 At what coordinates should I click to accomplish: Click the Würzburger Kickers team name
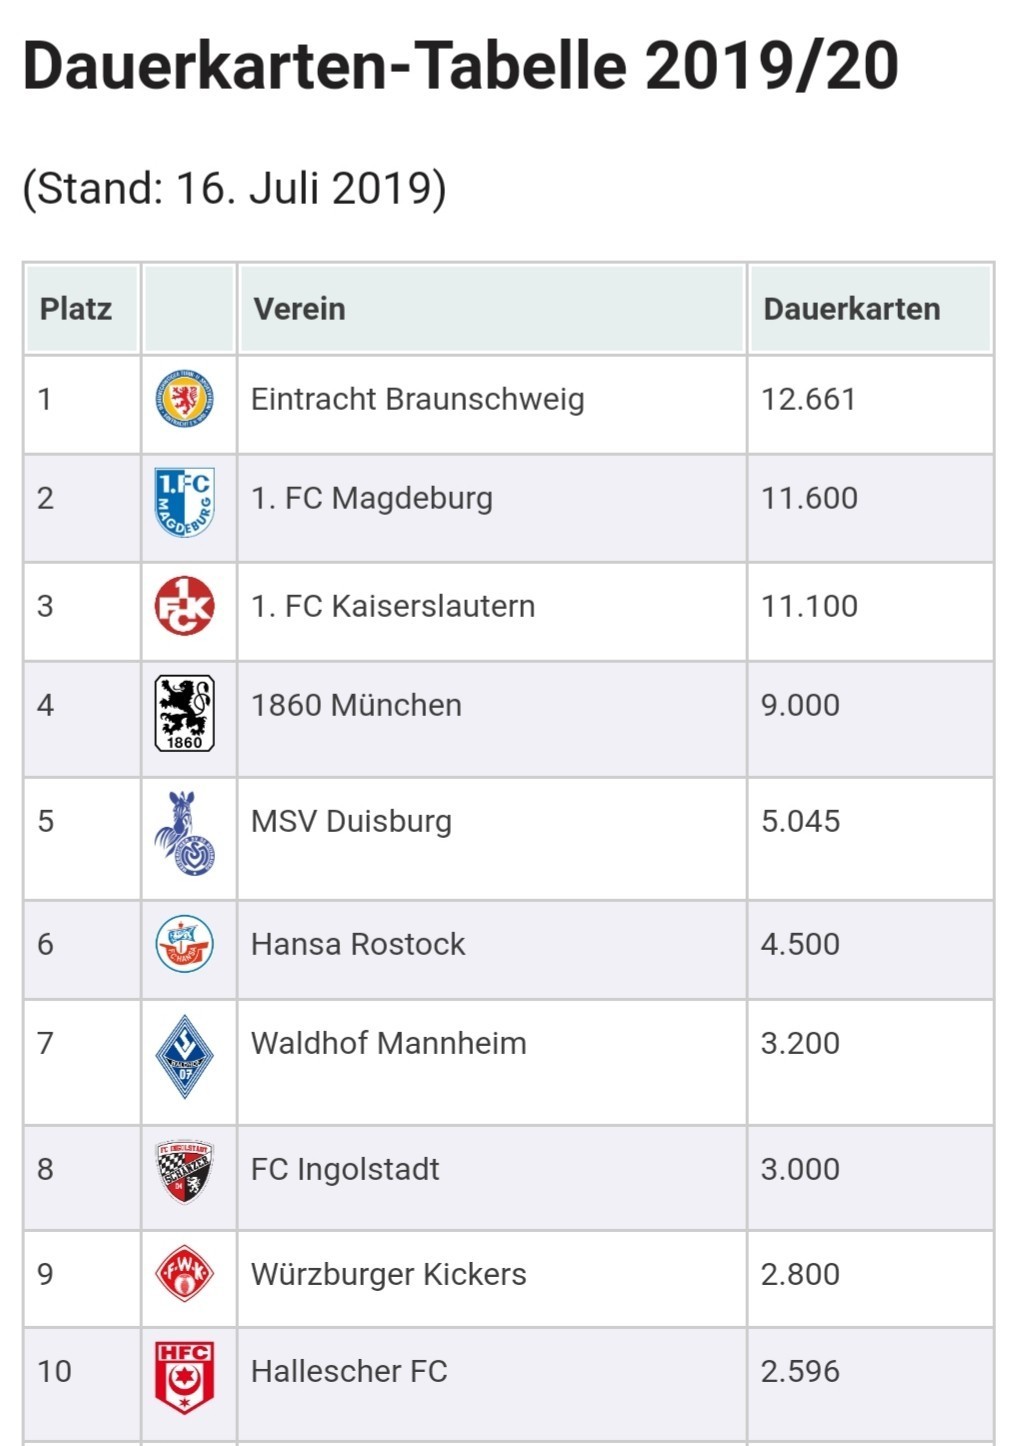tap(388, 1274)
